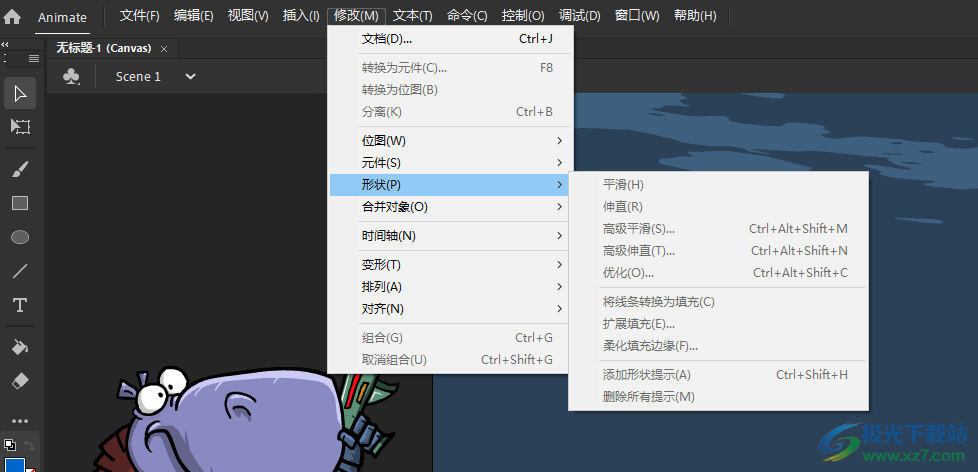The image size is (978, 472).
Task: Close the 无标题-1 document tab
Action: click(164, 49)
